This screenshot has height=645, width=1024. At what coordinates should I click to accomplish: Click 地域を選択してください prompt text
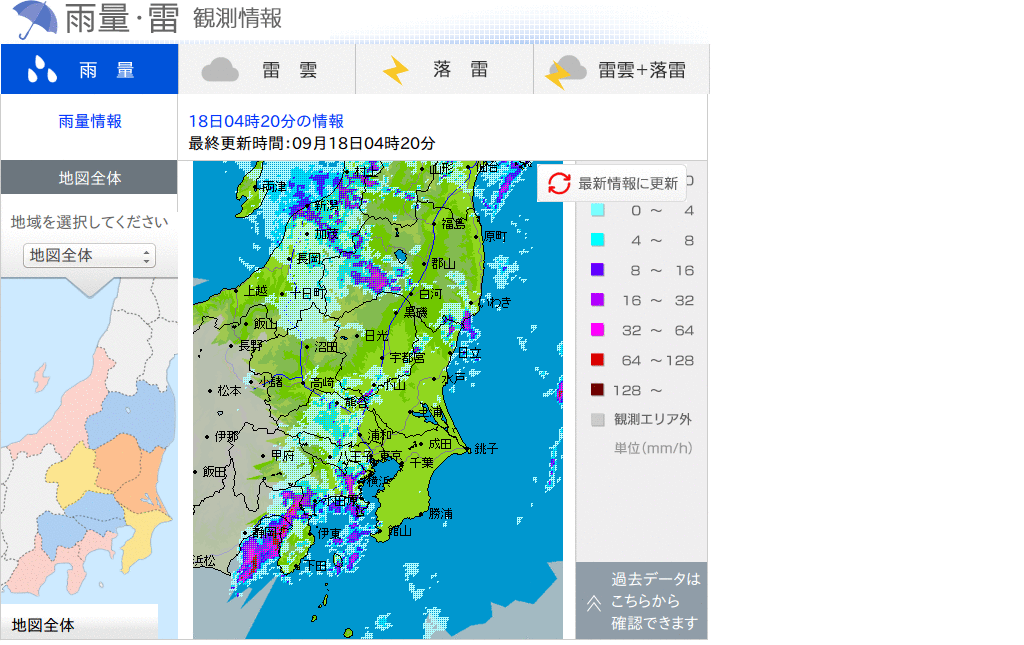click(x=89, y=222)
